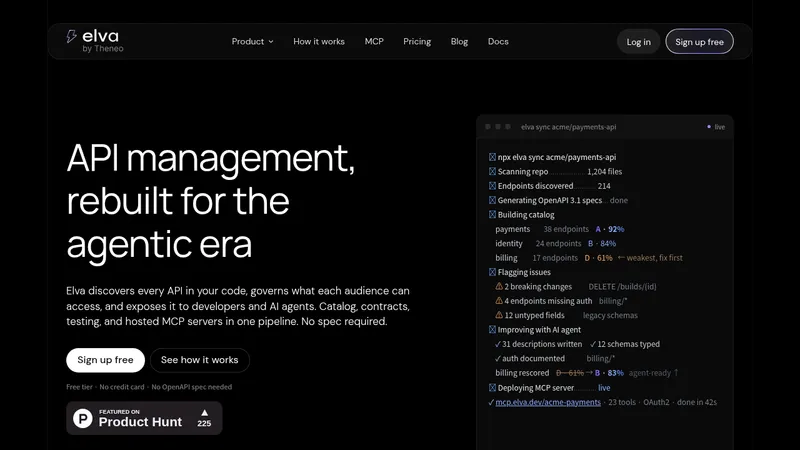The width and height of the screenshot is (800, 450).
Task: Click warning icon for 12 untyped fields
Action: 499,315
